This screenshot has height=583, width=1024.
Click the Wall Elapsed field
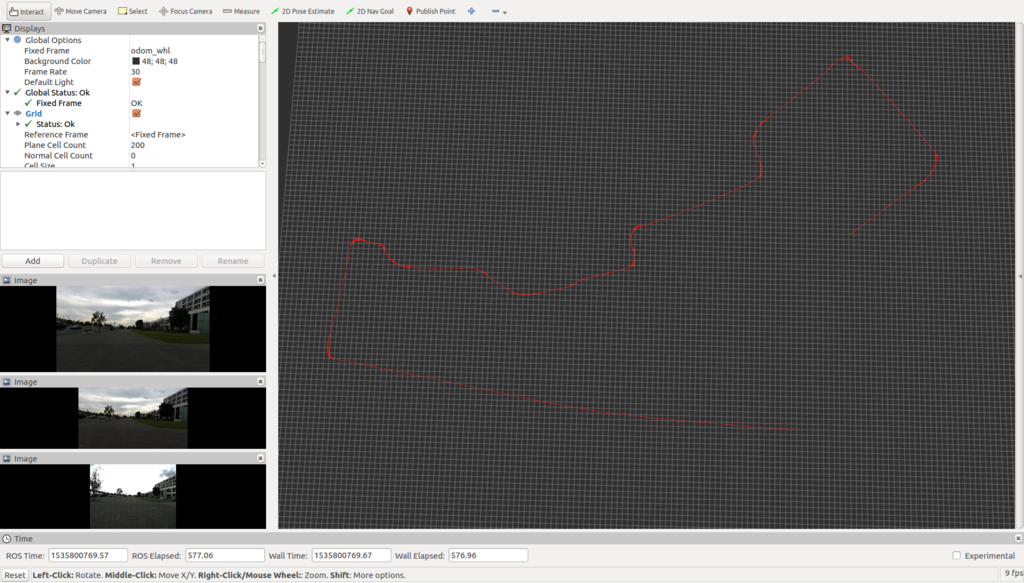click(488, 556)
